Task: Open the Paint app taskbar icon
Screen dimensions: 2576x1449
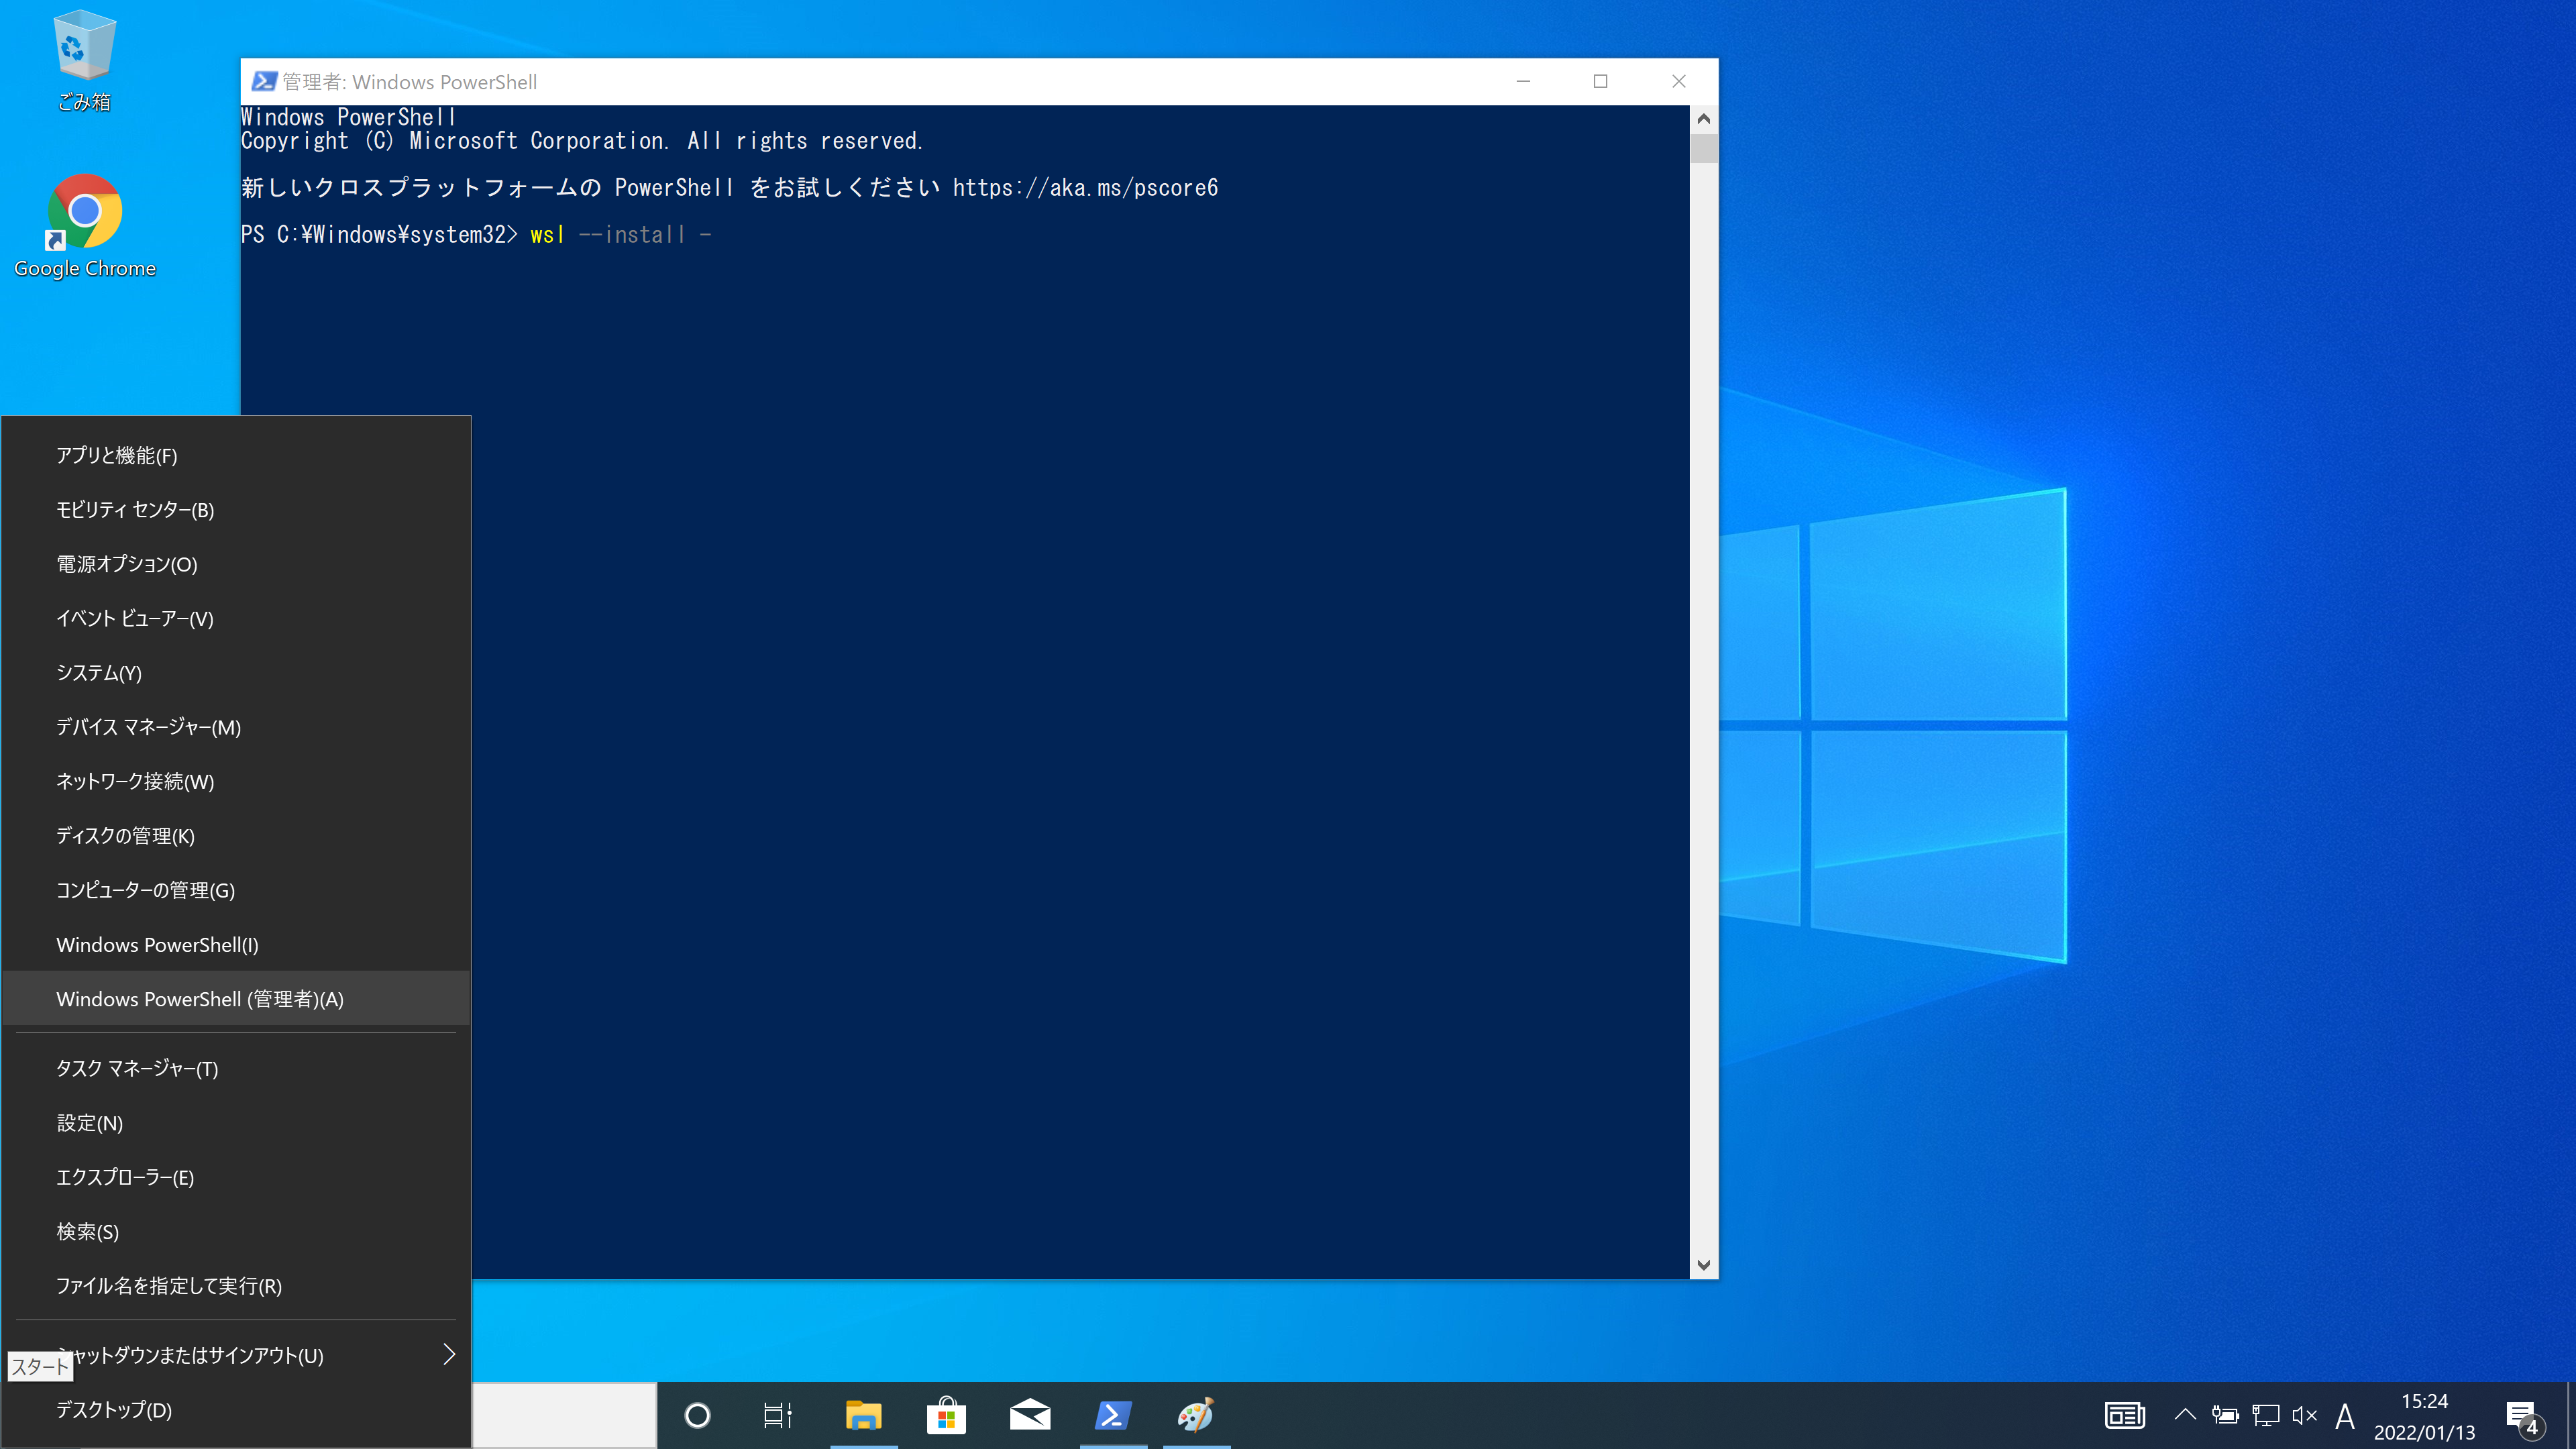Action: (1195, 1415)
